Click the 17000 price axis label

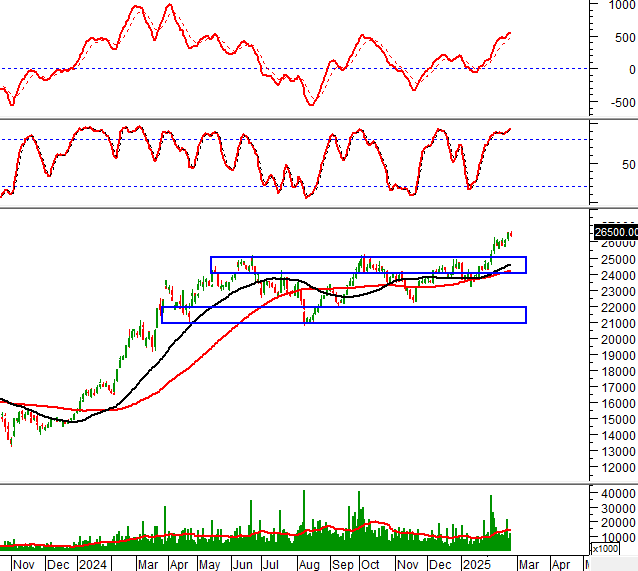click(618, 387)
